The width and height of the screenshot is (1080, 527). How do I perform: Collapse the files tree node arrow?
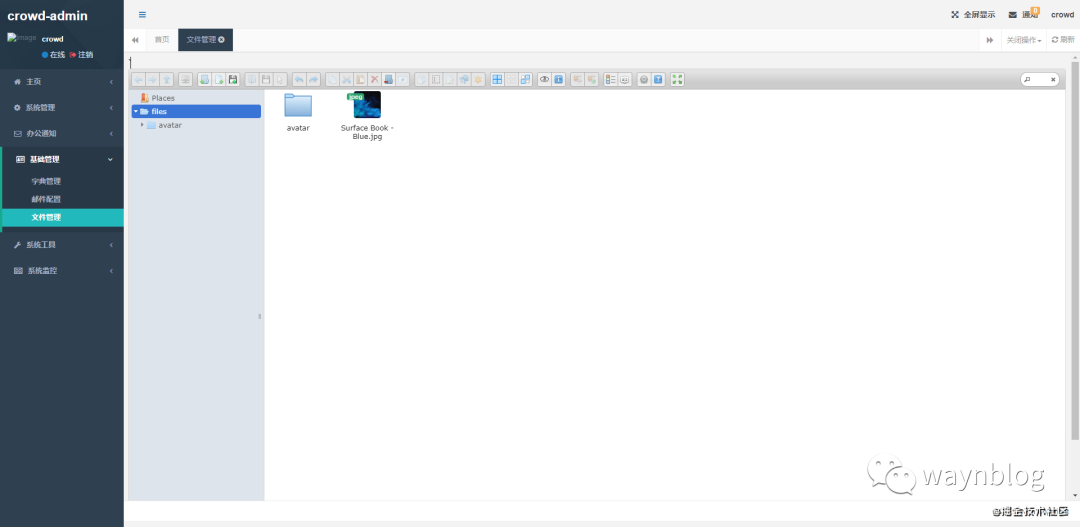click(x=136, y=111)
